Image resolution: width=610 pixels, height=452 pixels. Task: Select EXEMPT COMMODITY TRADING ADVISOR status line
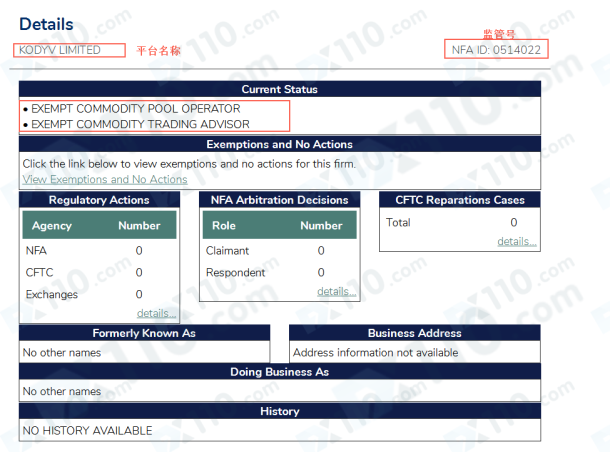tap(140, 124)
